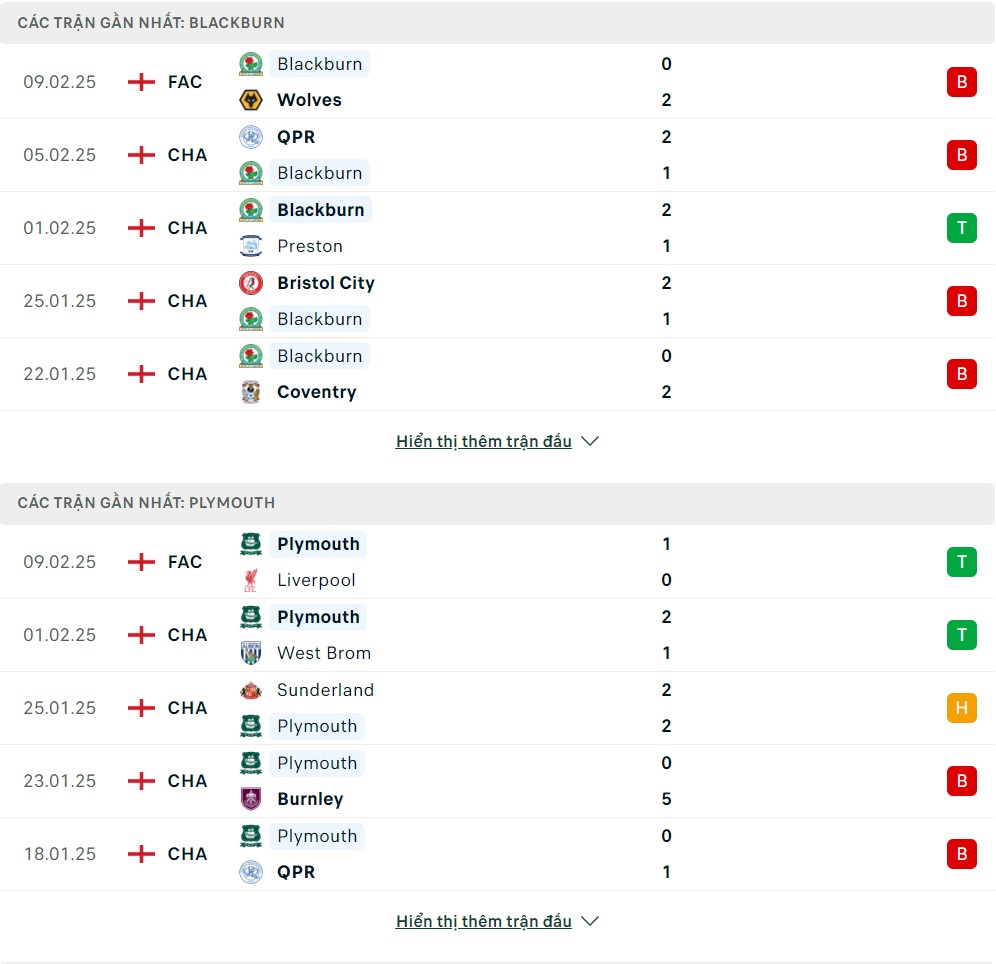Click the Liverpool club crest icon
This screenshot has width=996, height=964.
(x=251, y=580)
